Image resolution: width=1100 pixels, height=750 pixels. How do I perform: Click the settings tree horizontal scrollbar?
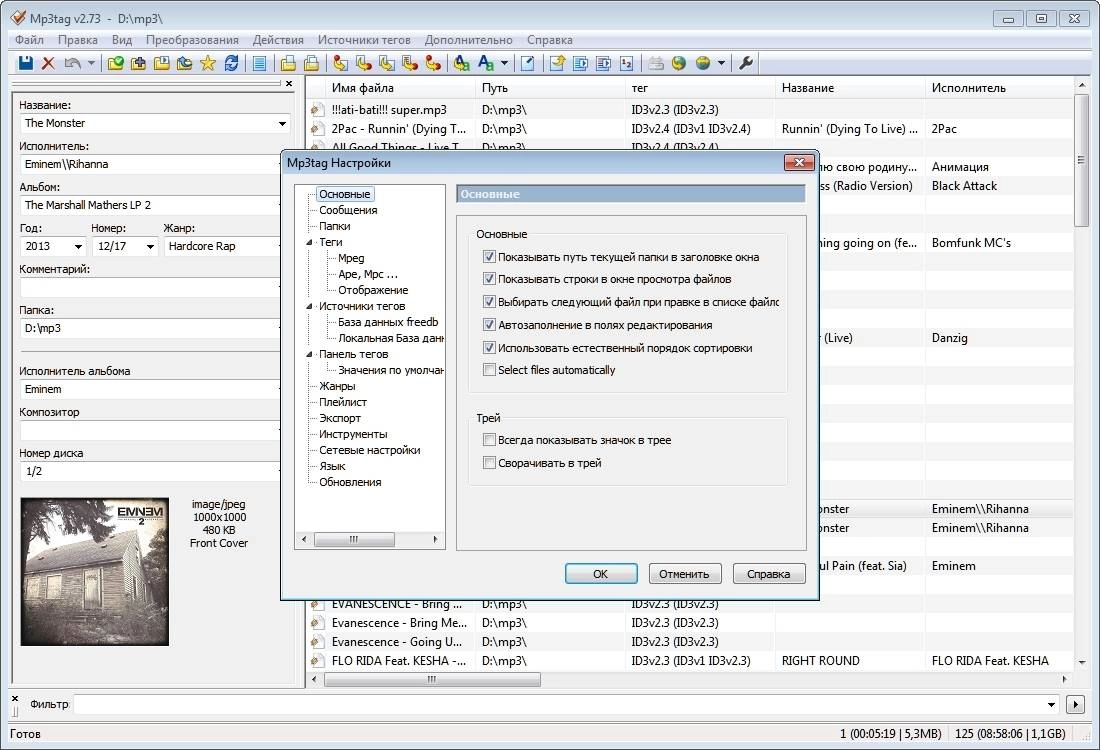click(354, 540)
